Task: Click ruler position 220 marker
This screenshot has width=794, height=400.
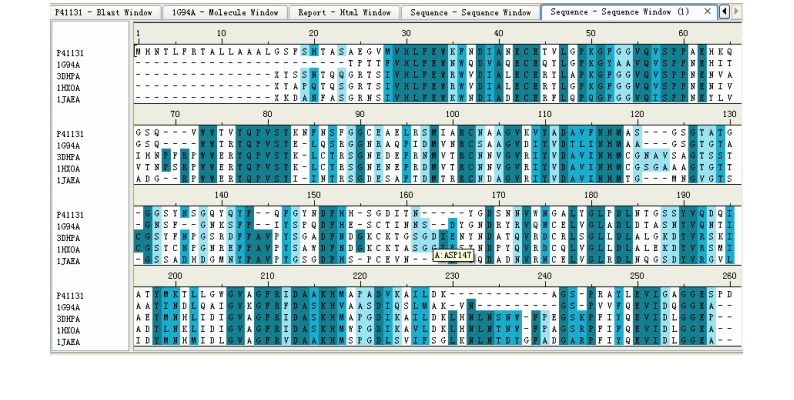Action: pyautogui.click(x=360, y=276)
